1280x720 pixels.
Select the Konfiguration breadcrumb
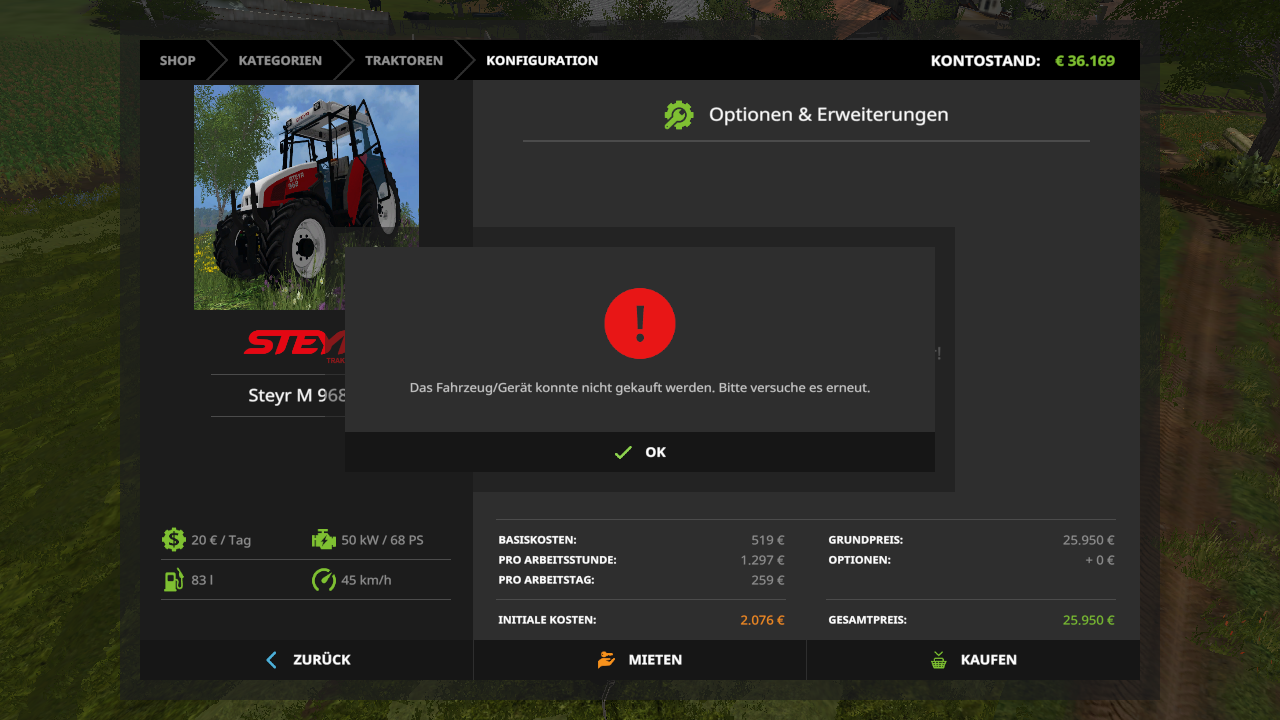(542, 61)
